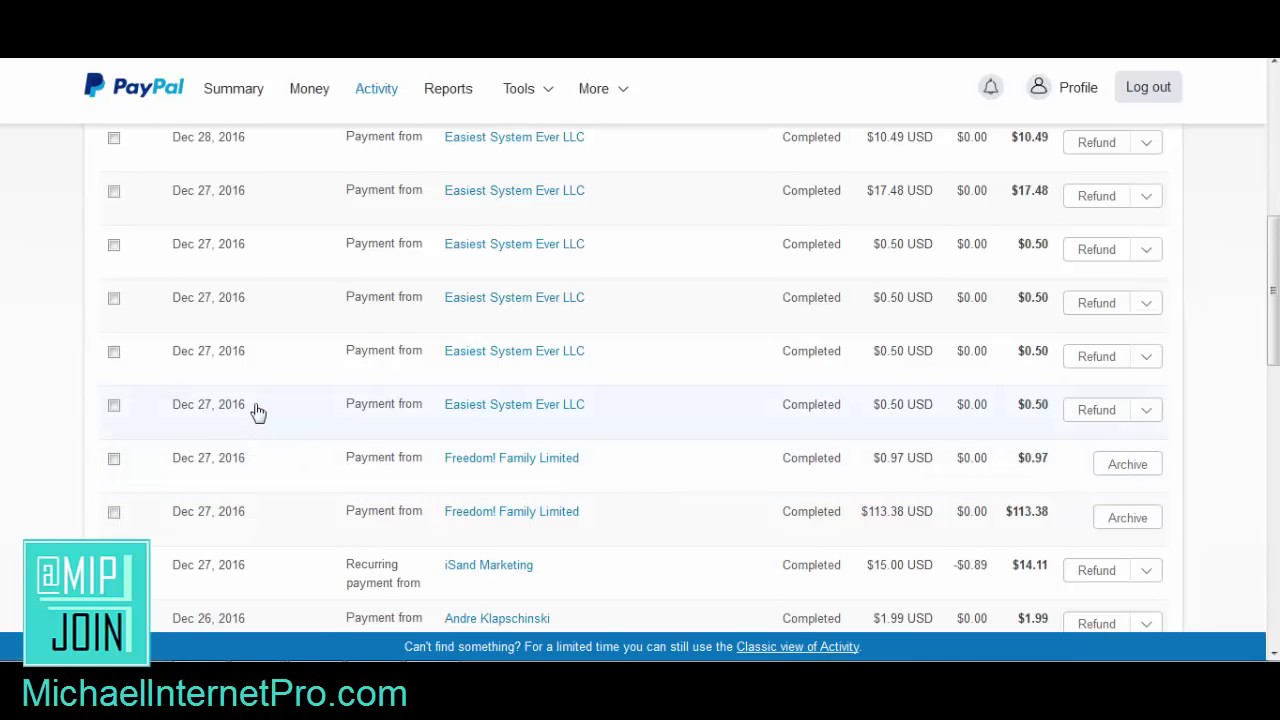Click the profile person icon
The image size is (1280, 720).
(x=1038, y=87)
